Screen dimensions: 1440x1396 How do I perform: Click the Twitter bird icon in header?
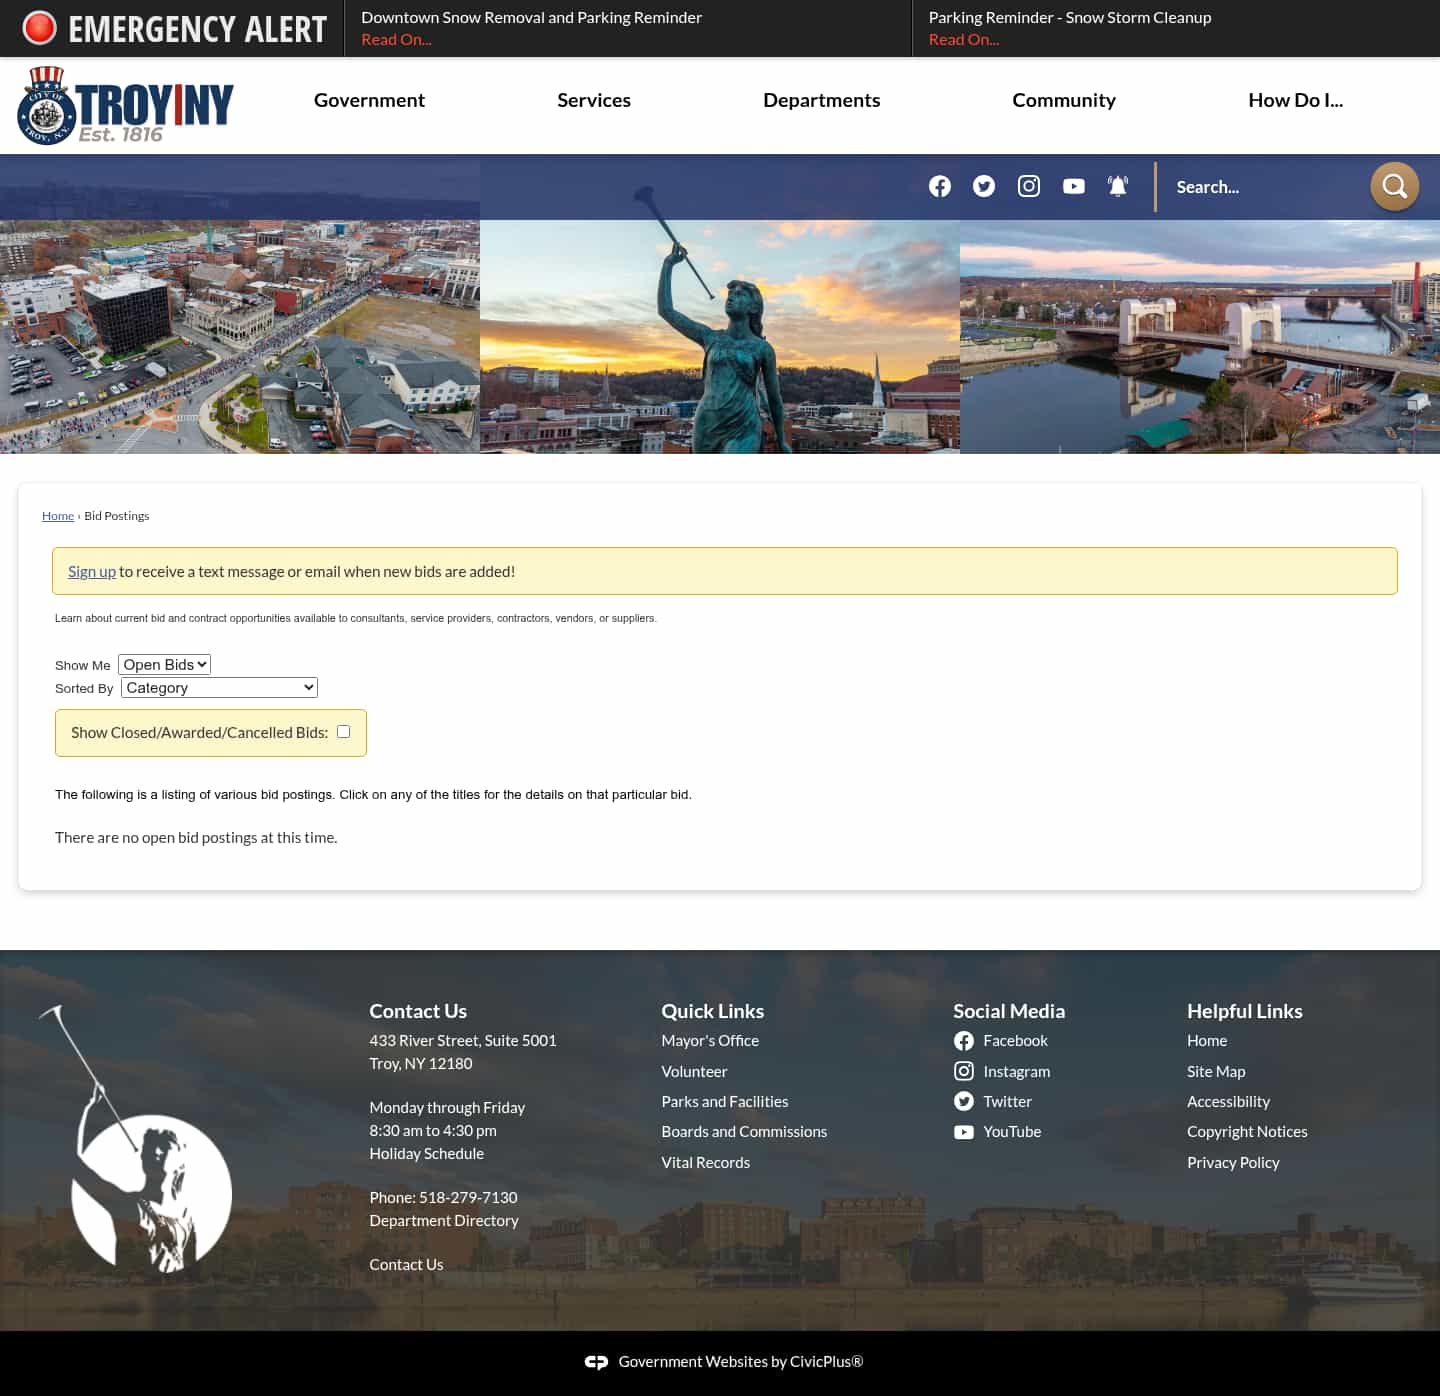[x=984, y=186]
